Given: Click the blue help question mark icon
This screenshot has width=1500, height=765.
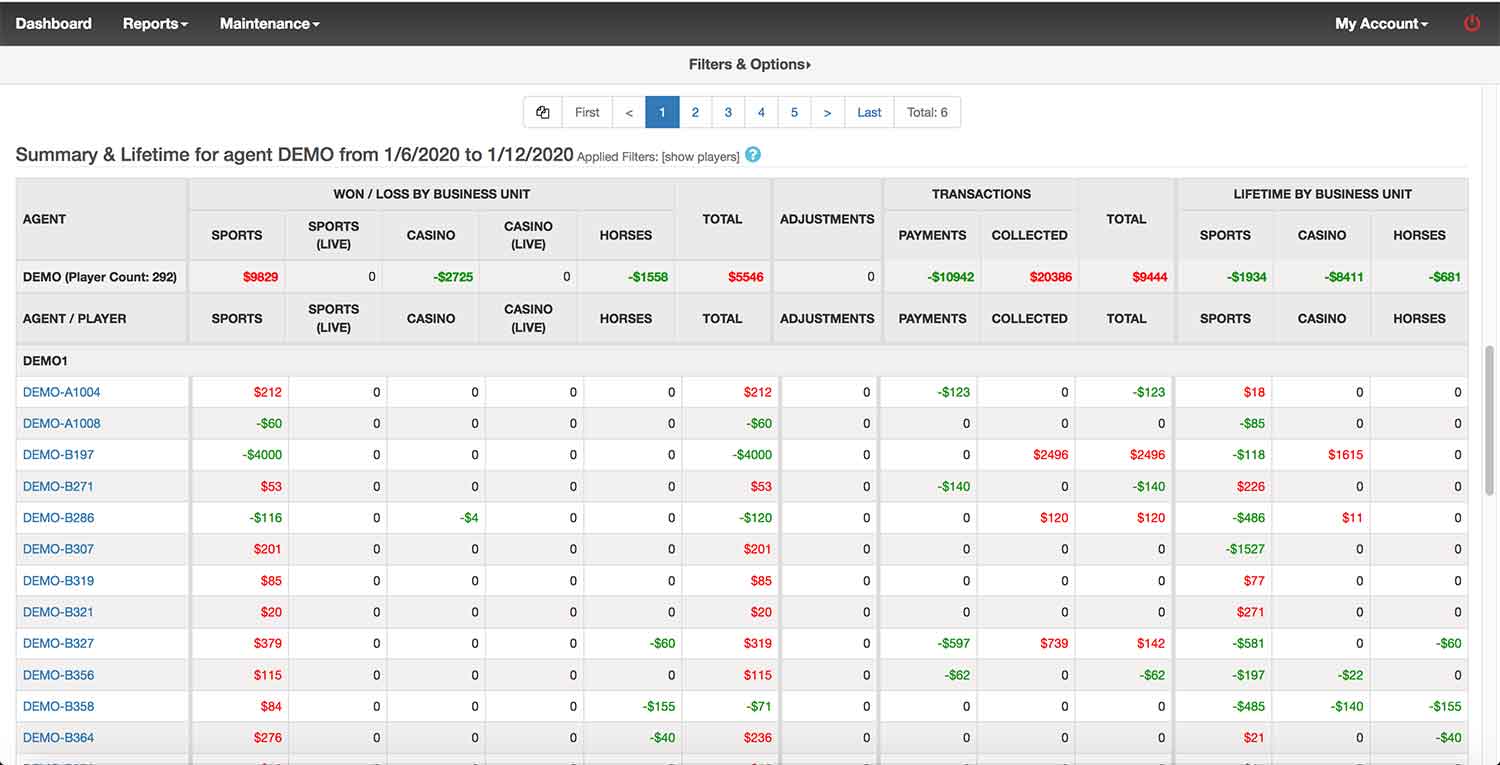Looking at the screenshot, I should coord(753,155).
